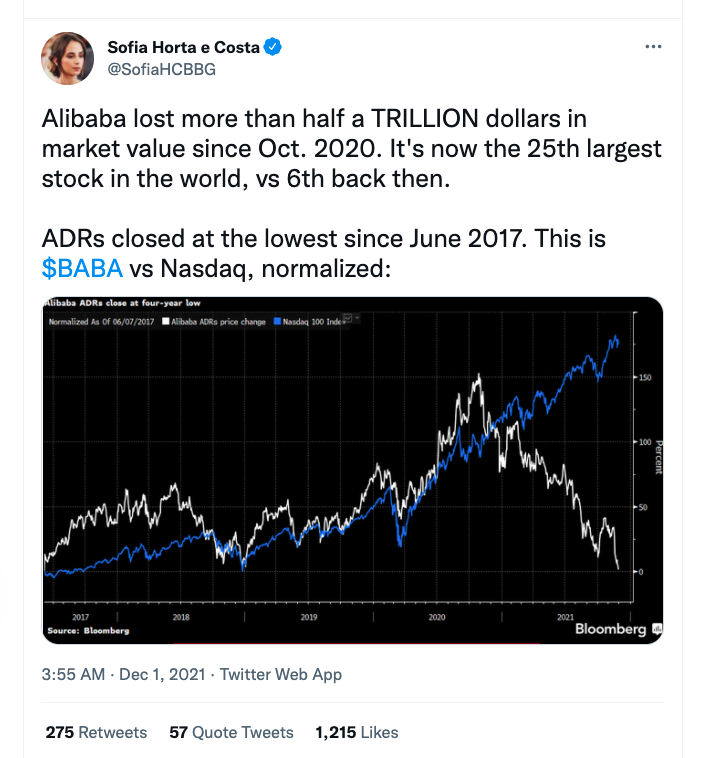703x758 pixels.
Task: Click the 2020 marker on the chart axis
Action: [436, 618]
